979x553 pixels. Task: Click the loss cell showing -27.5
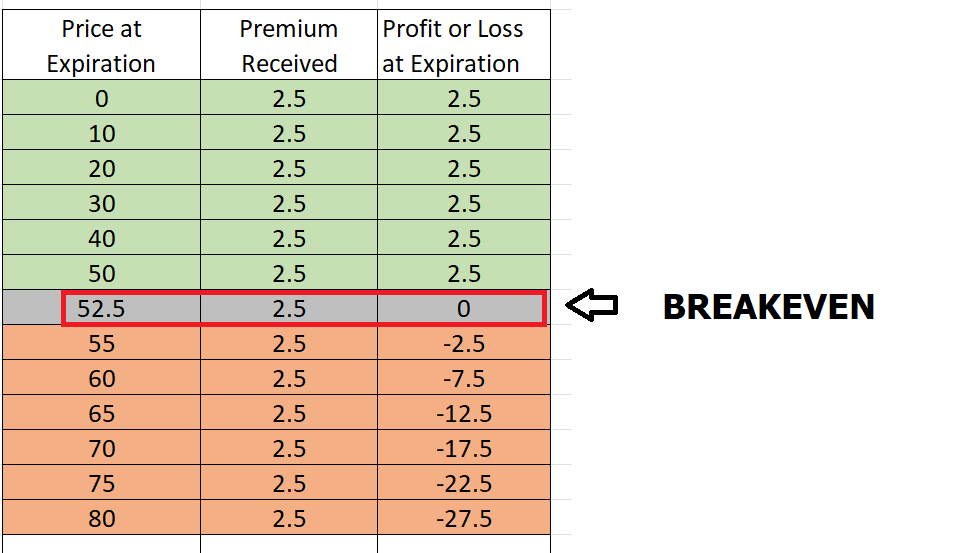(x=463, y=519)
